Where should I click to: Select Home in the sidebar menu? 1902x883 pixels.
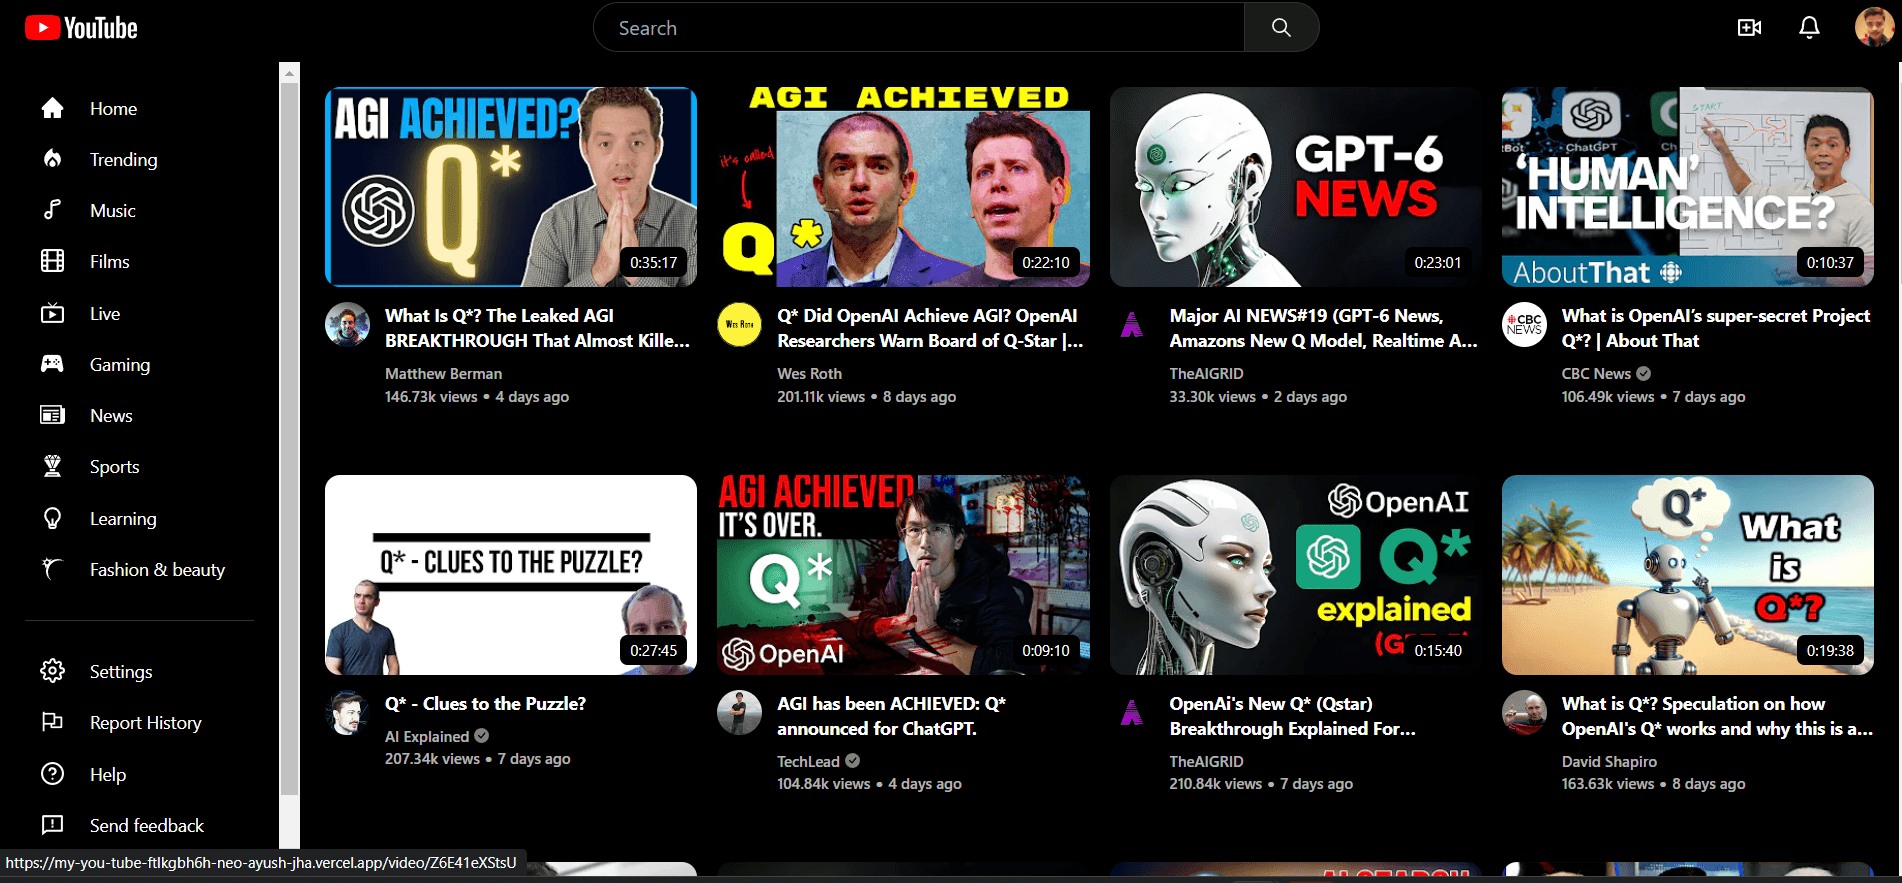pyautogui.click(x=113, y=108)
